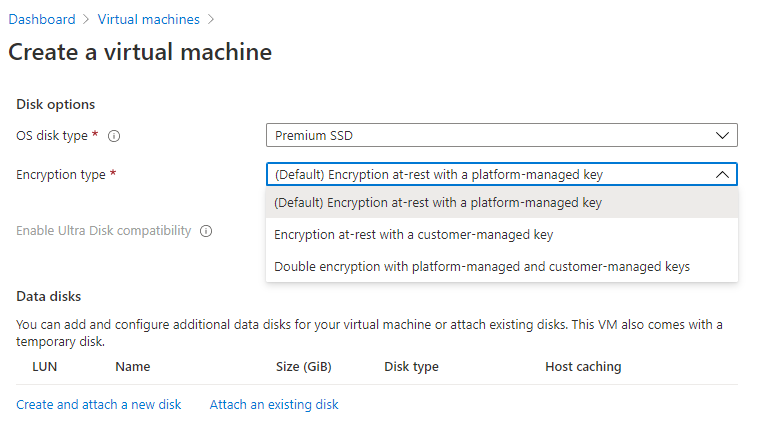Click the Name column header
The image size is (763, 430).
[x=132, y=367]
